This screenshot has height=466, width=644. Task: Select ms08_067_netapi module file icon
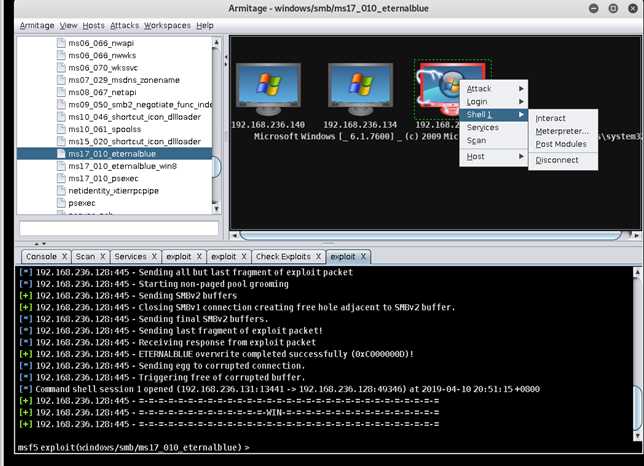61,92
